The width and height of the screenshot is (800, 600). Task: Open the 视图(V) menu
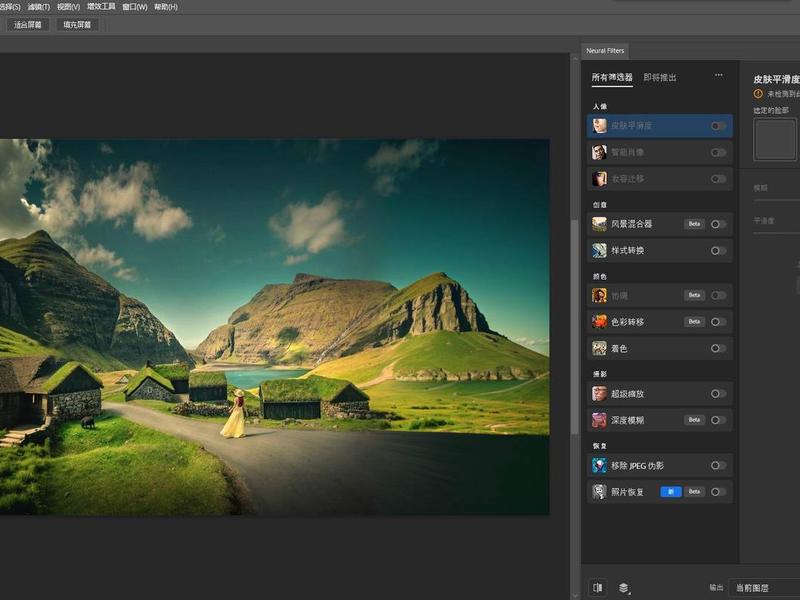[x=68, y=7]
